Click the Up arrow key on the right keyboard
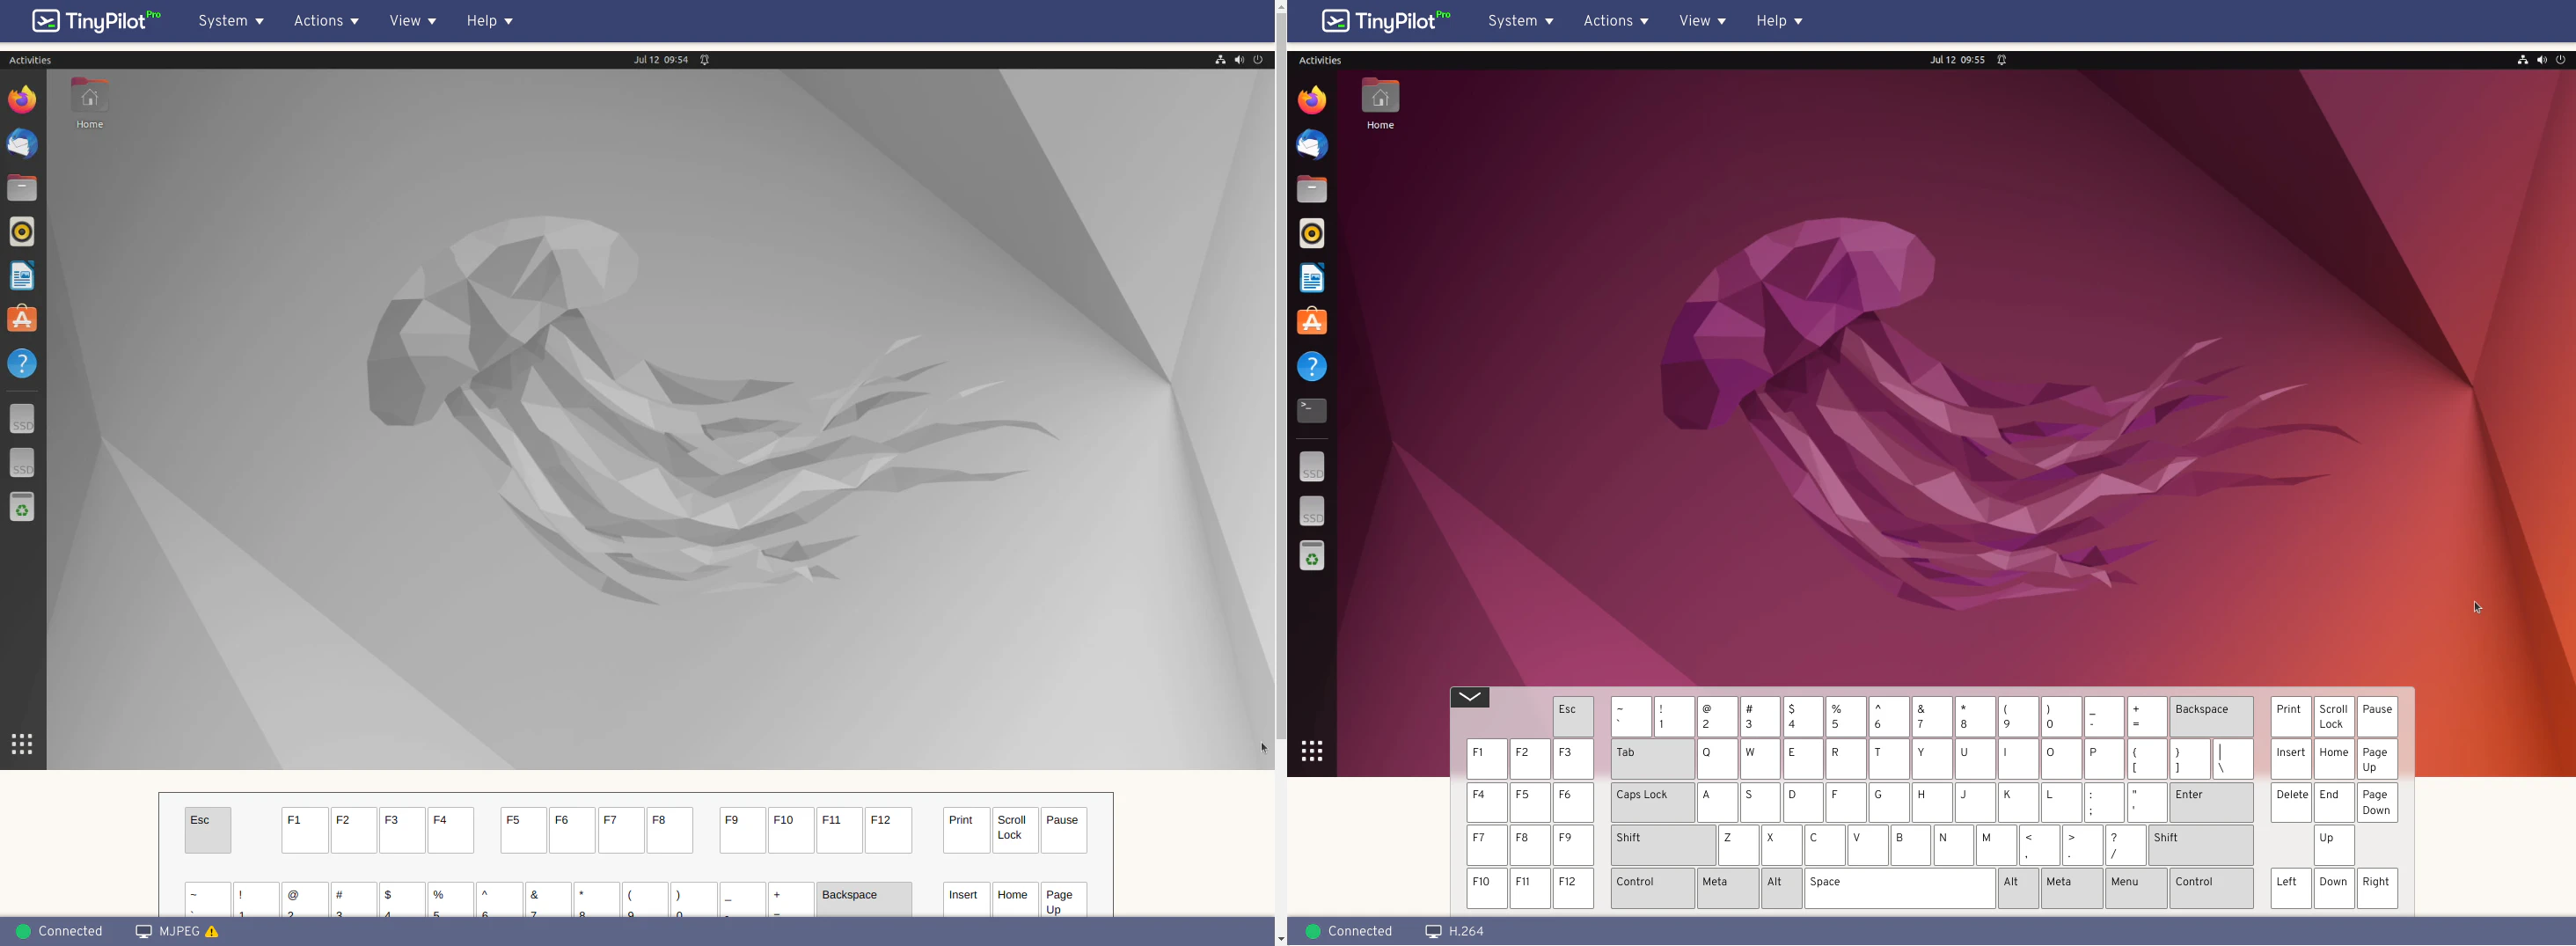The image size is (2576, 946). (x=2334, y=846)
